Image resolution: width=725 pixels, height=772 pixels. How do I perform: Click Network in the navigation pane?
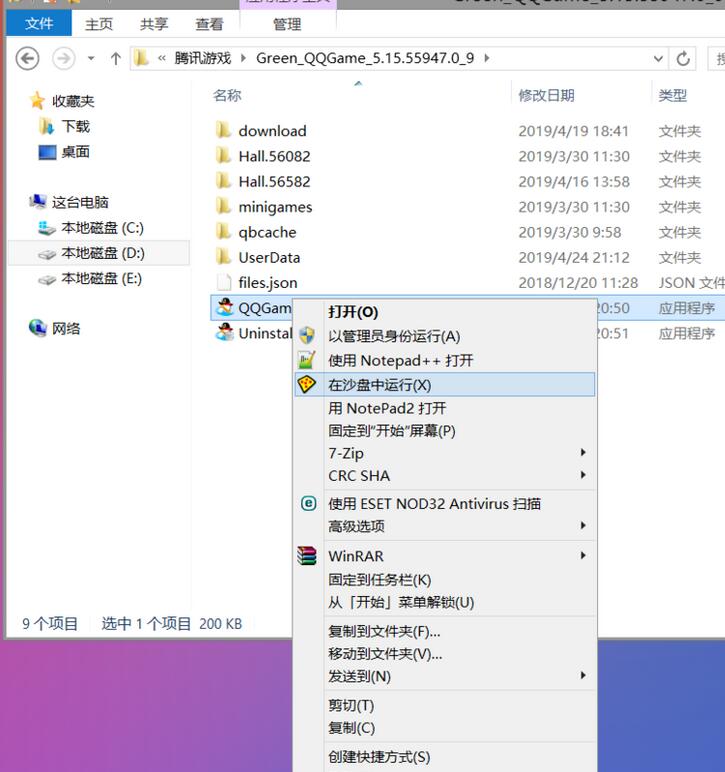tap(66, 328)
